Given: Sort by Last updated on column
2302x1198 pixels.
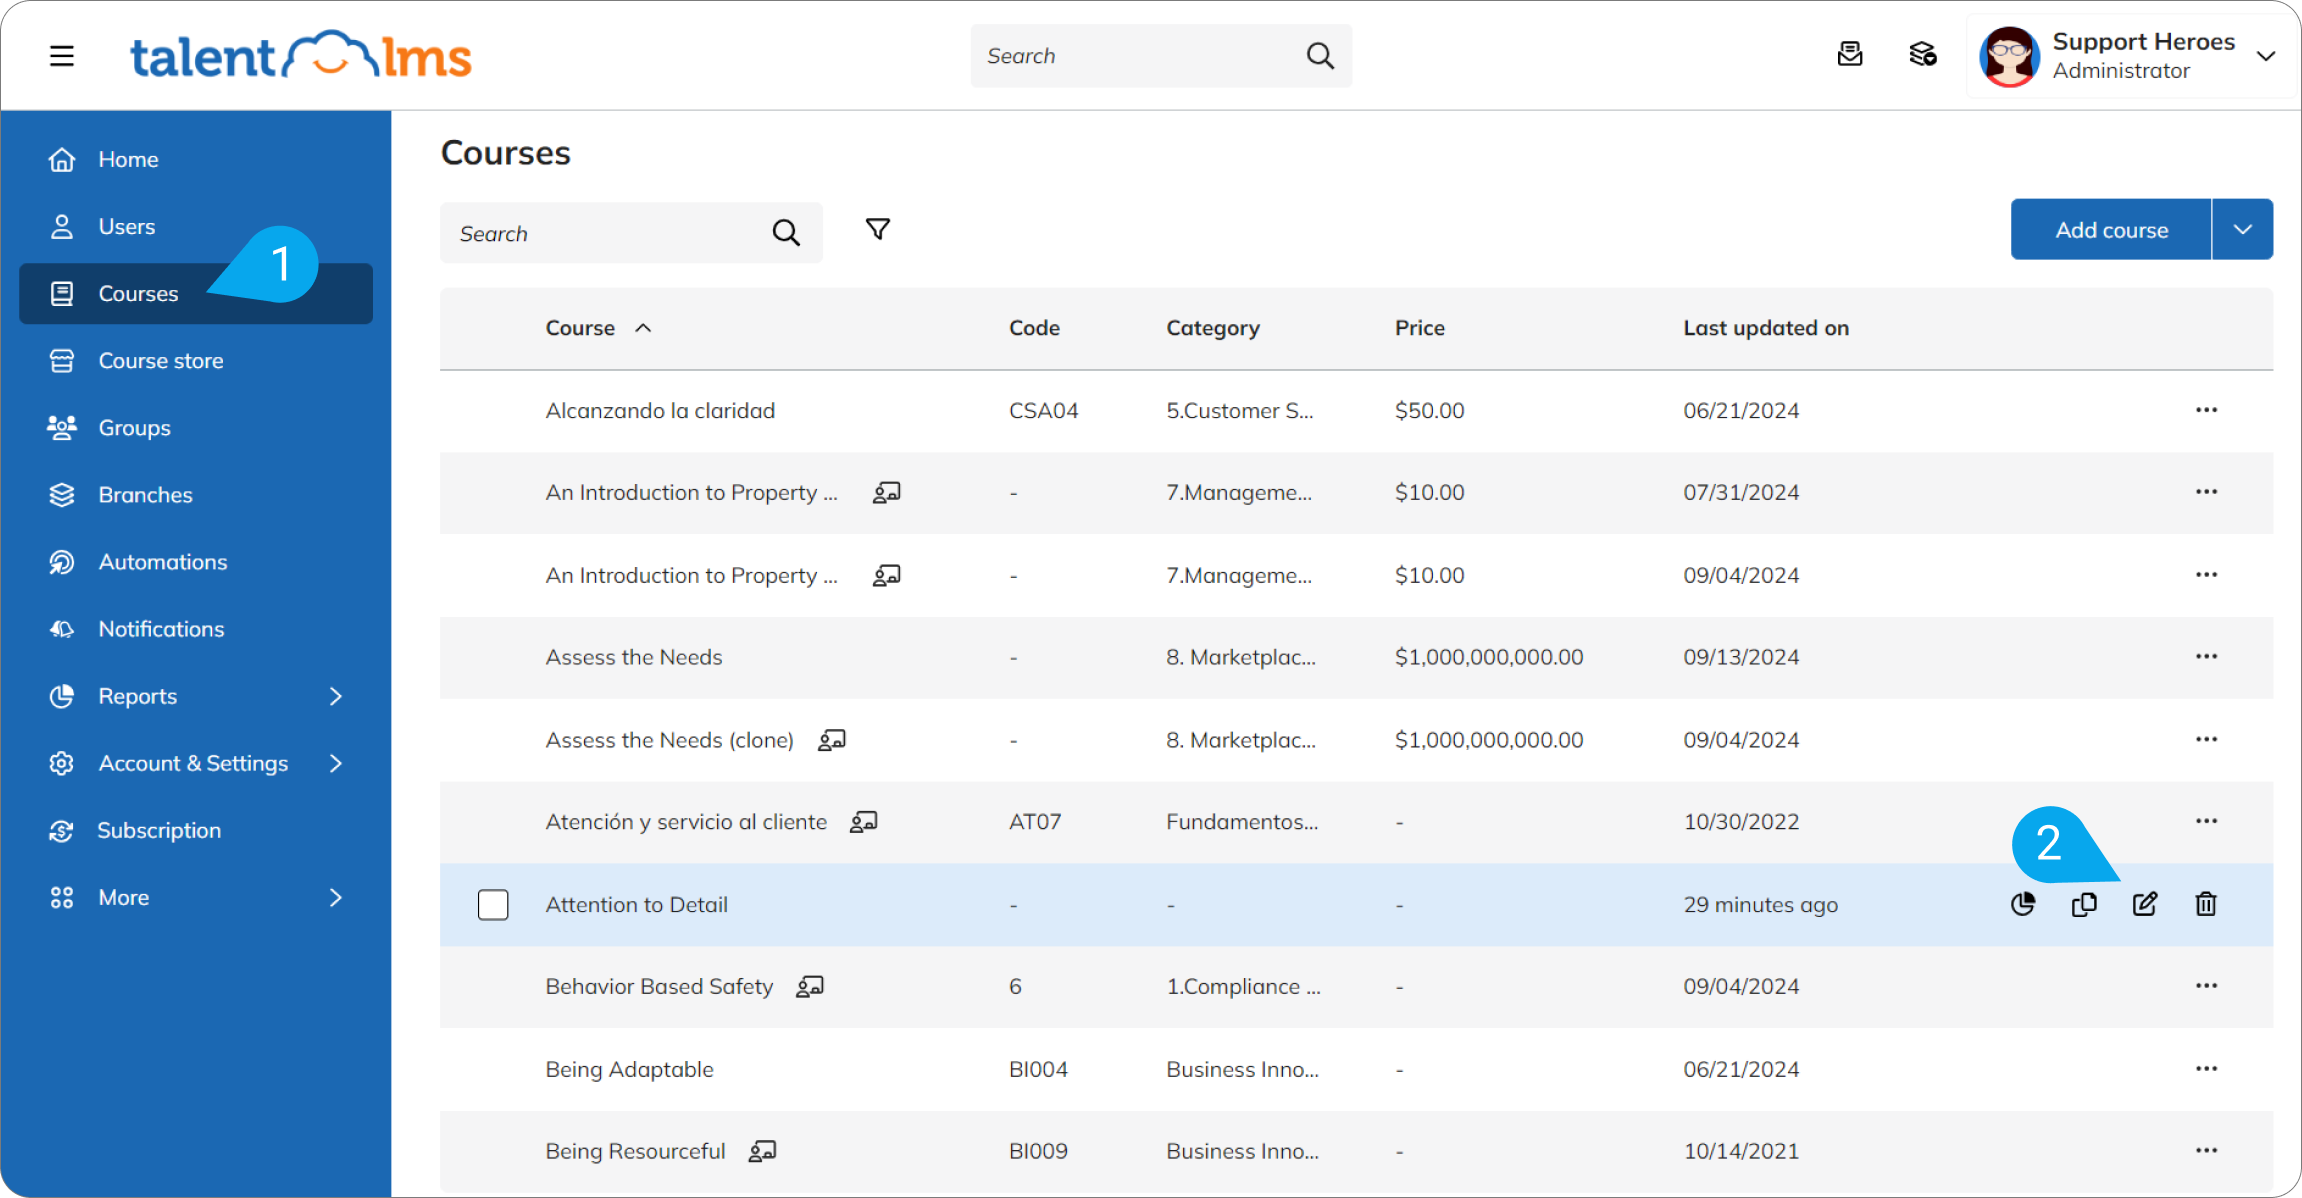Looking at the screenshot, I should click(x=1766, y=328).
